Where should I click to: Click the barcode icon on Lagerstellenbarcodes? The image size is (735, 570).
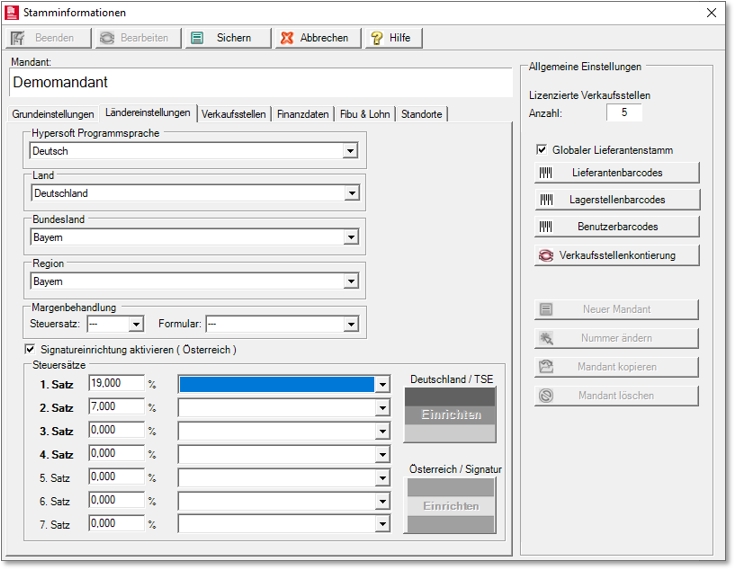coord(546,200)
